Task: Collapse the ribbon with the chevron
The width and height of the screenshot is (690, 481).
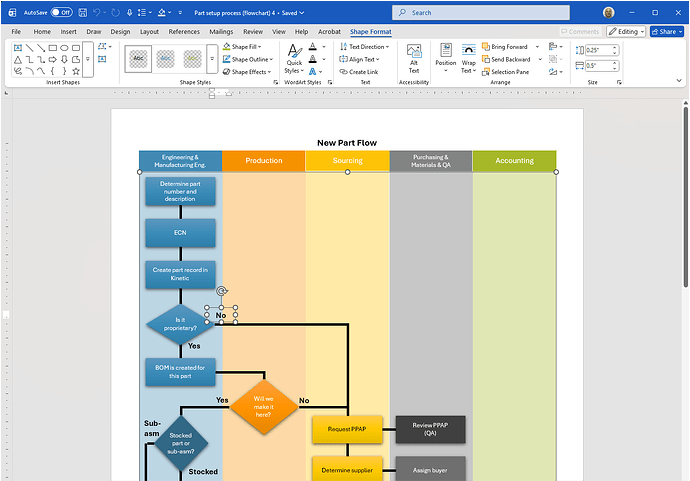Action: [x=679, y=81]
